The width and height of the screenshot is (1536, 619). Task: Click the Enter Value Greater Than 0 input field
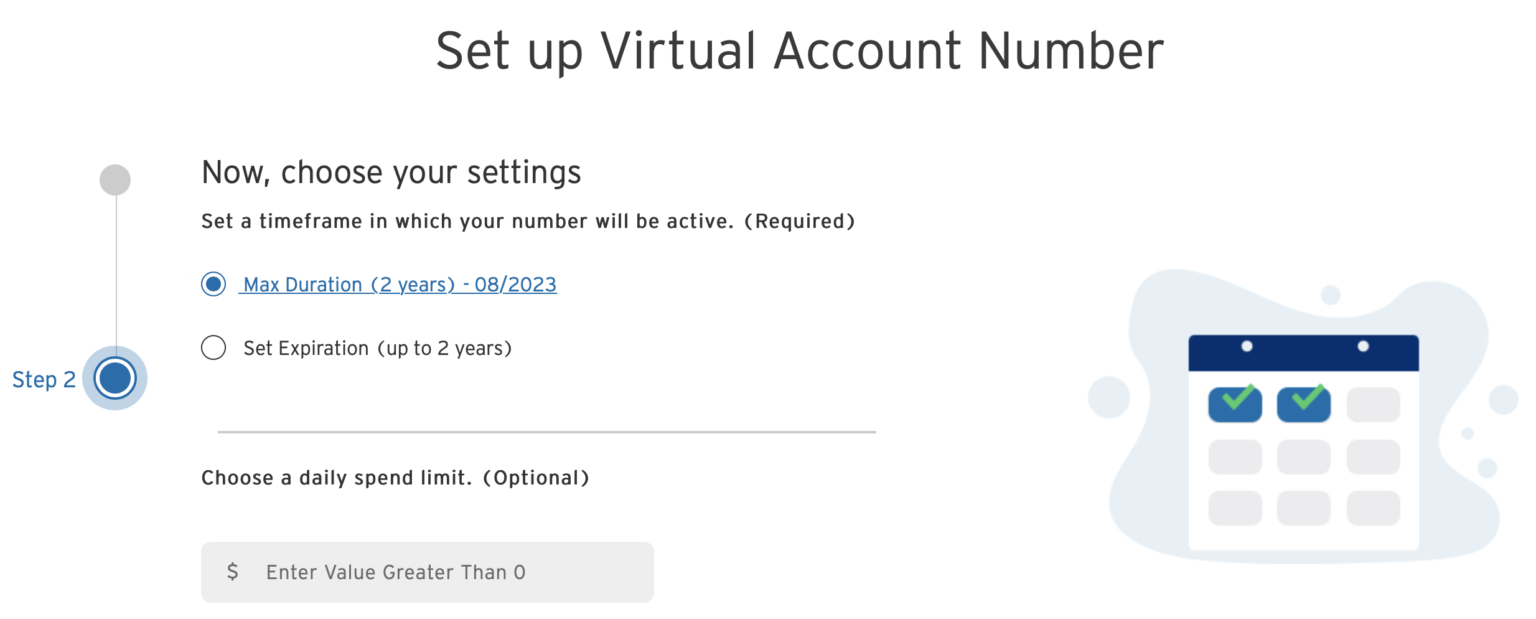tap(427, 571)
